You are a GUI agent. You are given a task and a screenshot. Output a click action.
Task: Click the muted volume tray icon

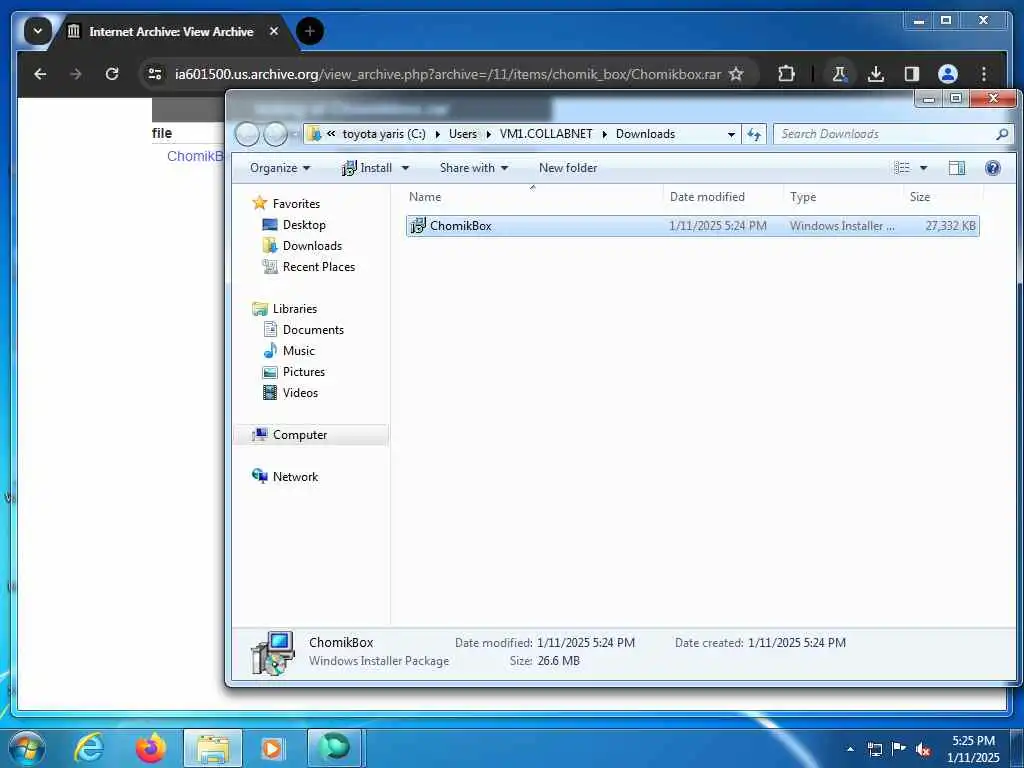pos(922,749)
